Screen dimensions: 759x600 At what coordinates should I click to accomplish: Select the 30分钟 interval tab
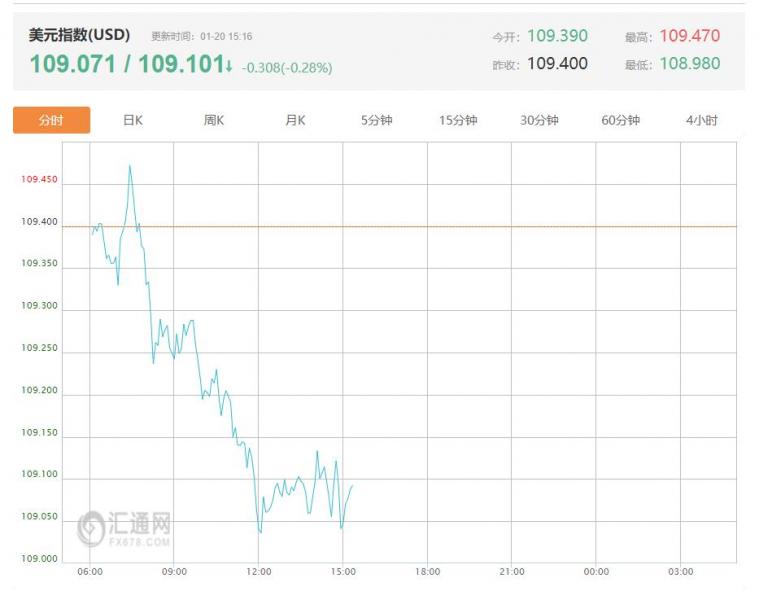click(x=539, y=120)
